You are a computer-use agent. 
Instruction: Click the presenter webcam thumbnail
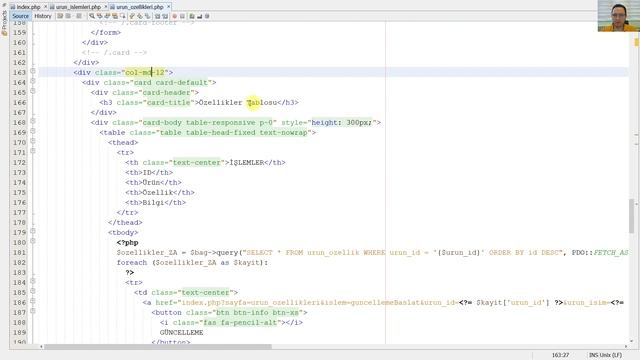coord(619,16)
